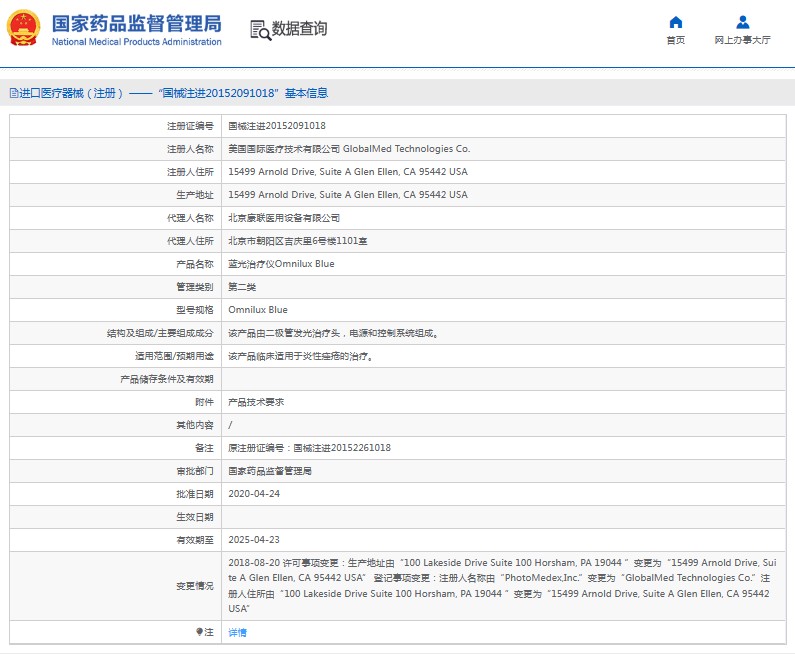Click the national emblem logo
Viewport: 795px width, 654px height.
point(23,28)
